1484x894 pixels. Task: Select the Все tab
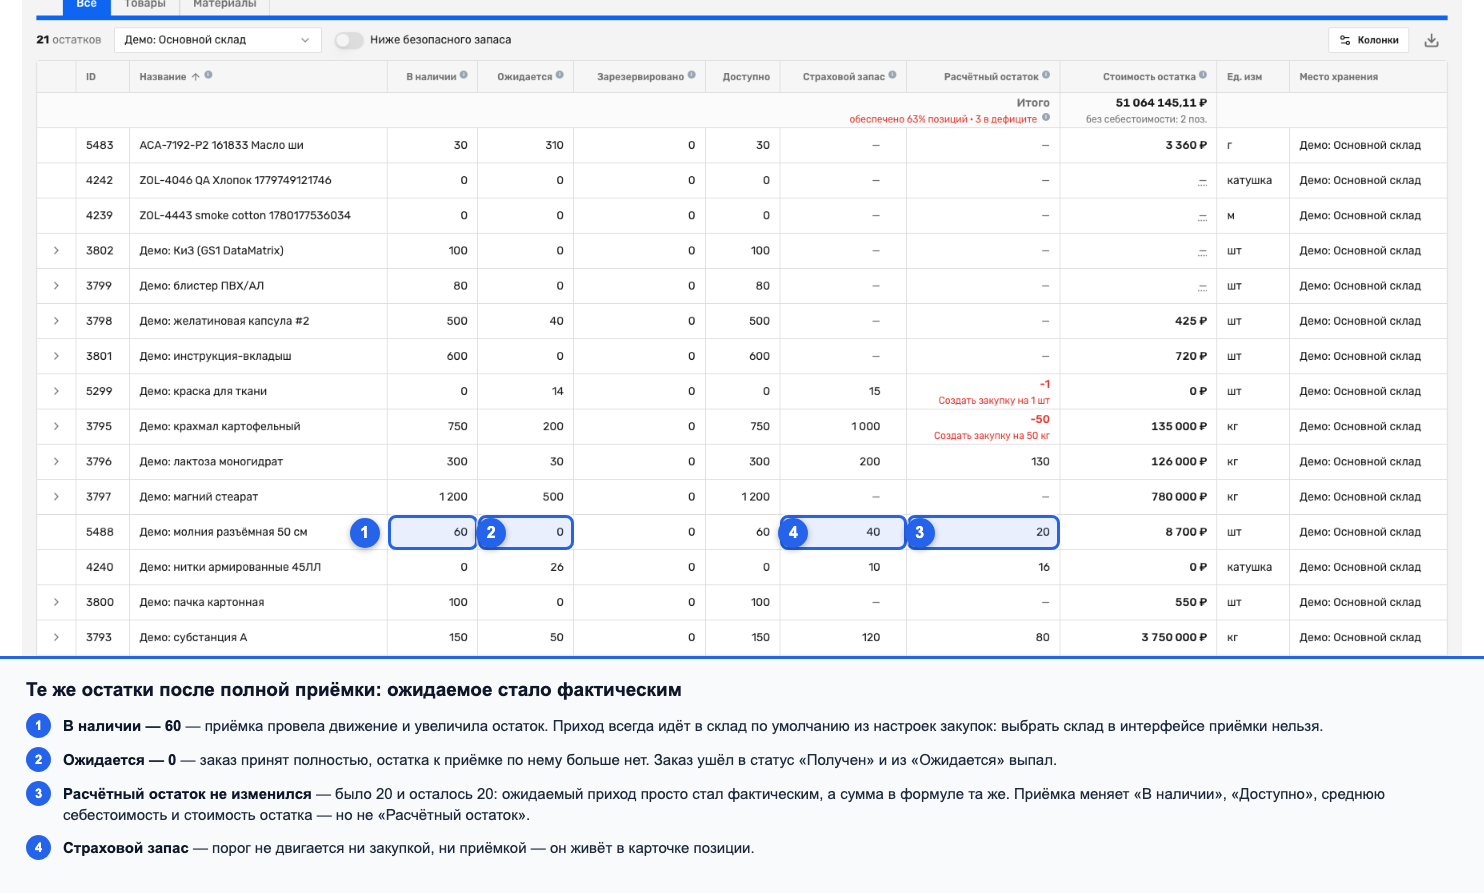coord(86,4)
